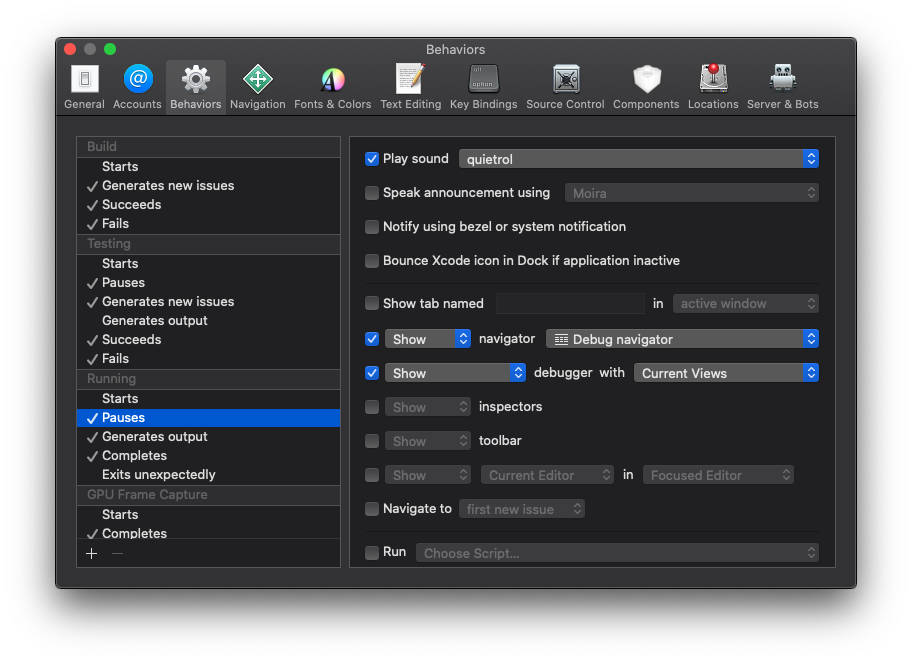Enable Bounce Xcode icon in Dock checkbox
Image resolution: width=912 pixels, height=662 pixels.
pos(372,261)
